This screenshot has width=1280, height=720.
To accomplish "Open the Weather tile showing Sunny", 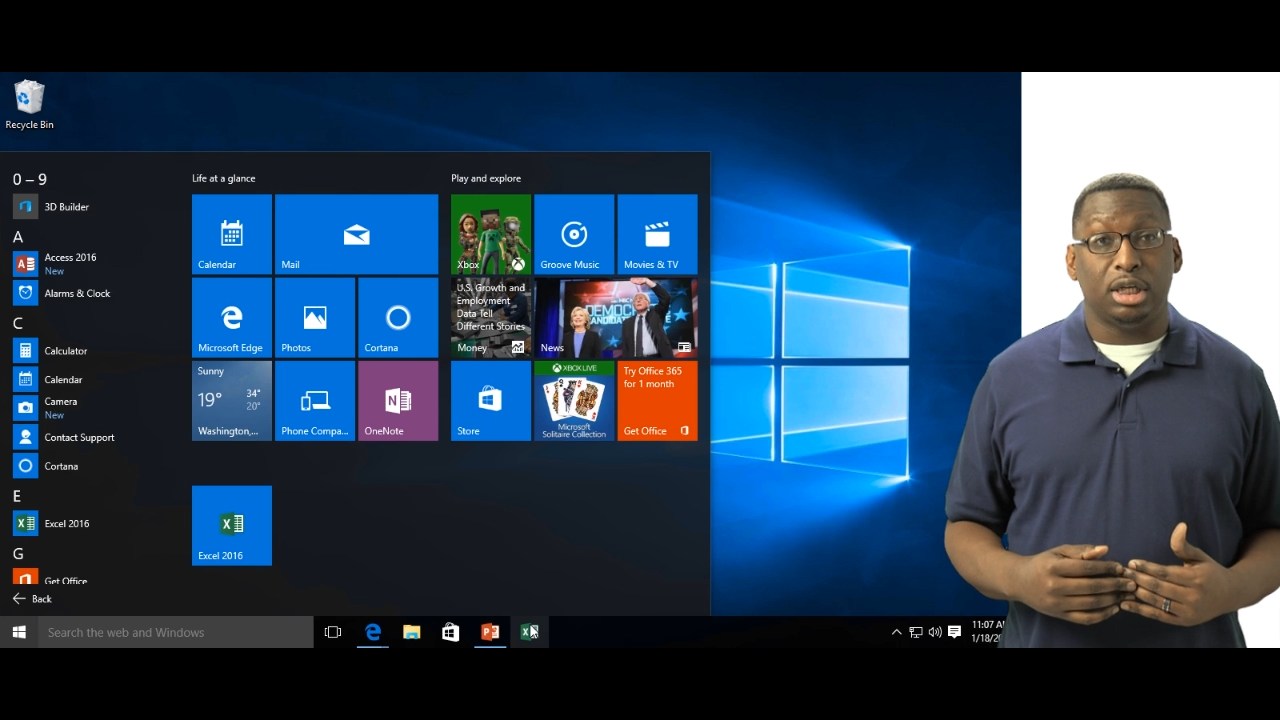I will tap(232, 400).
